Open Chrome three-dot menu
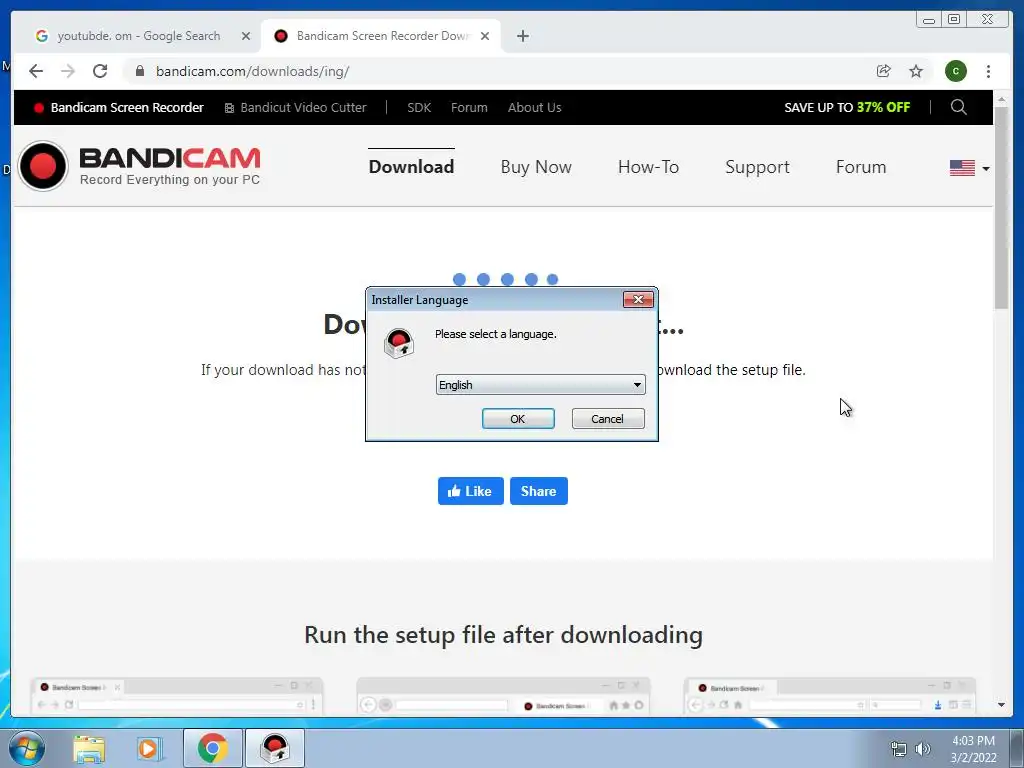This screenshot has width=1024, height=768. [x=988, y=71]
